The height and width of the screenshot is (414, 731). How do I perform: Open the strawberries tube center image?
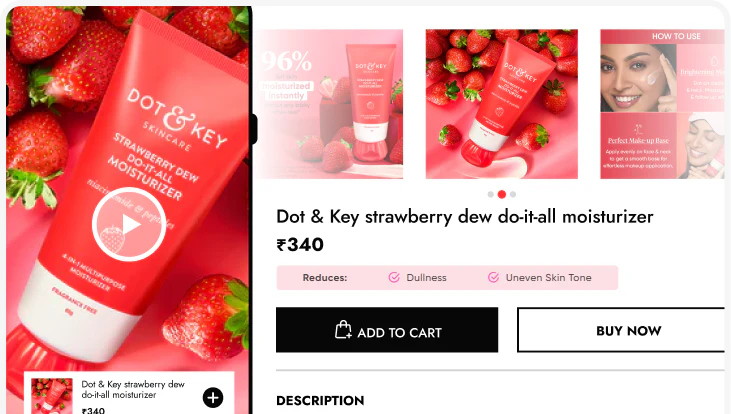click(x=502, y=104)
